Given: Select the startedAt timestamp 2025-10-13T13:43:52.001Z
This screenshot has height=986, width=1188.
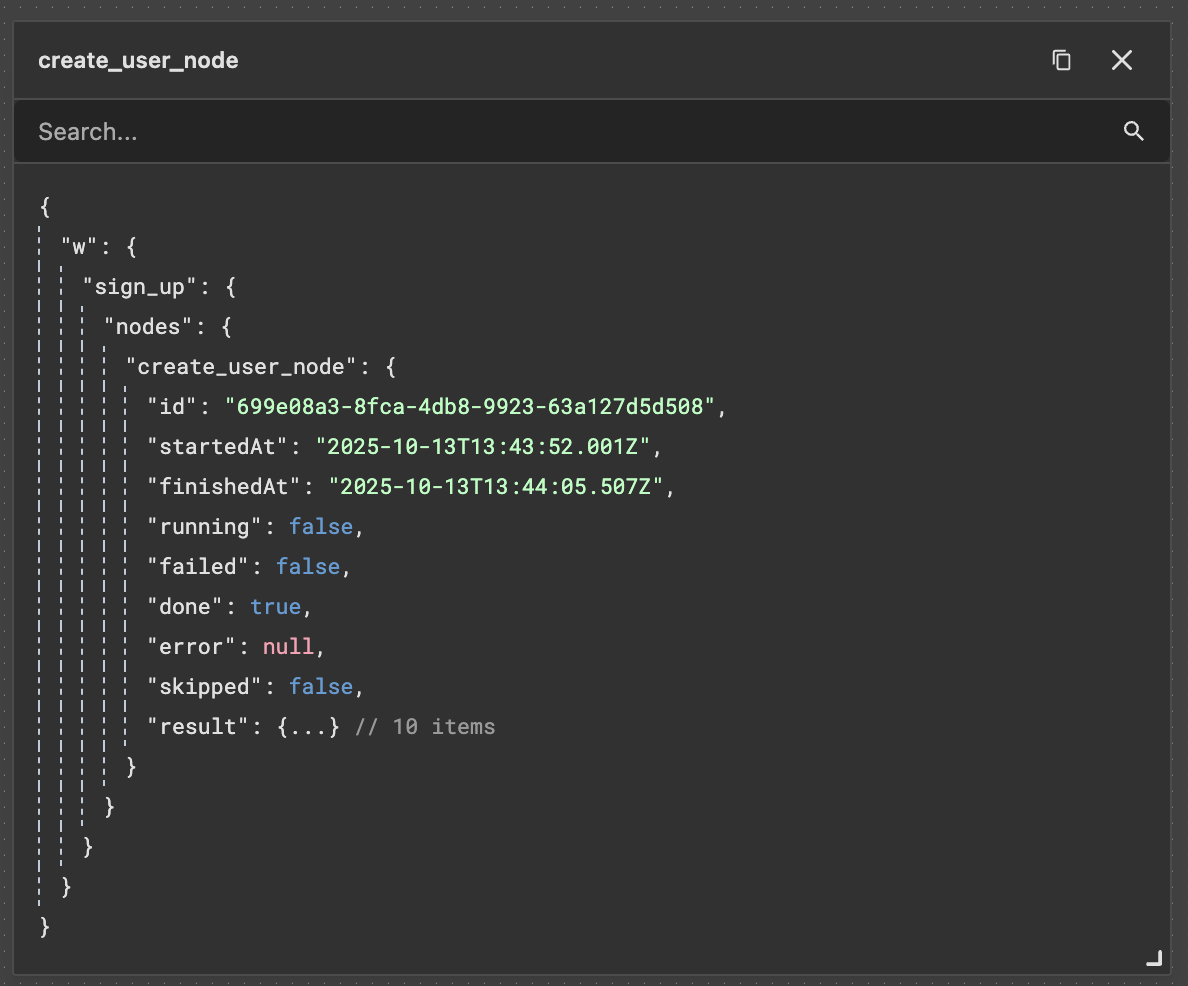Looking at the screenshot, I should tap(483, 447).
